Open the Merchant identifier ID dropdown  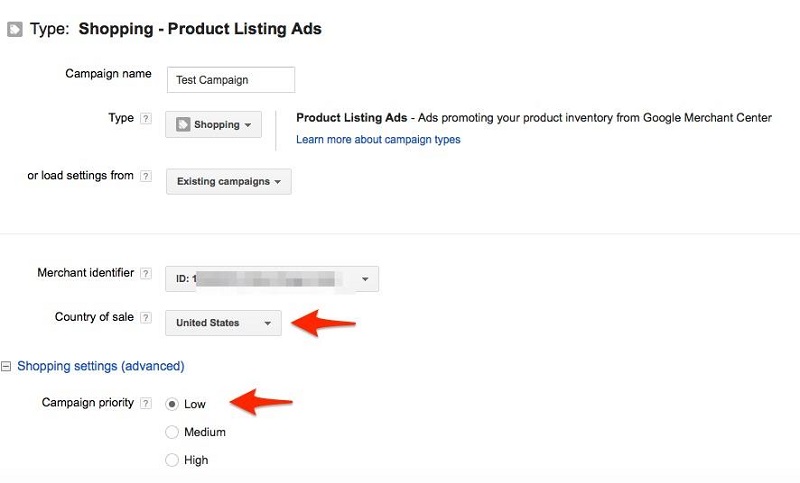pyautogui.click(x=271, y=279)
